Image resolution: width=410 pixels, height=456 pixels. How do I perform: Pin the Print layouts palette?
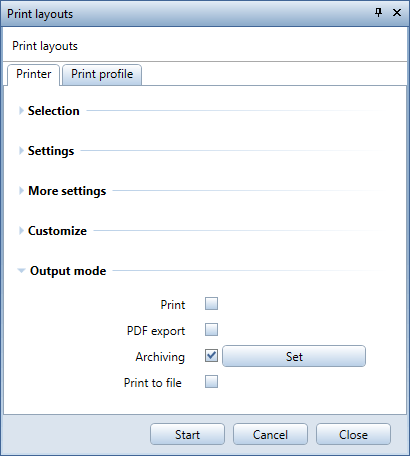378,13
